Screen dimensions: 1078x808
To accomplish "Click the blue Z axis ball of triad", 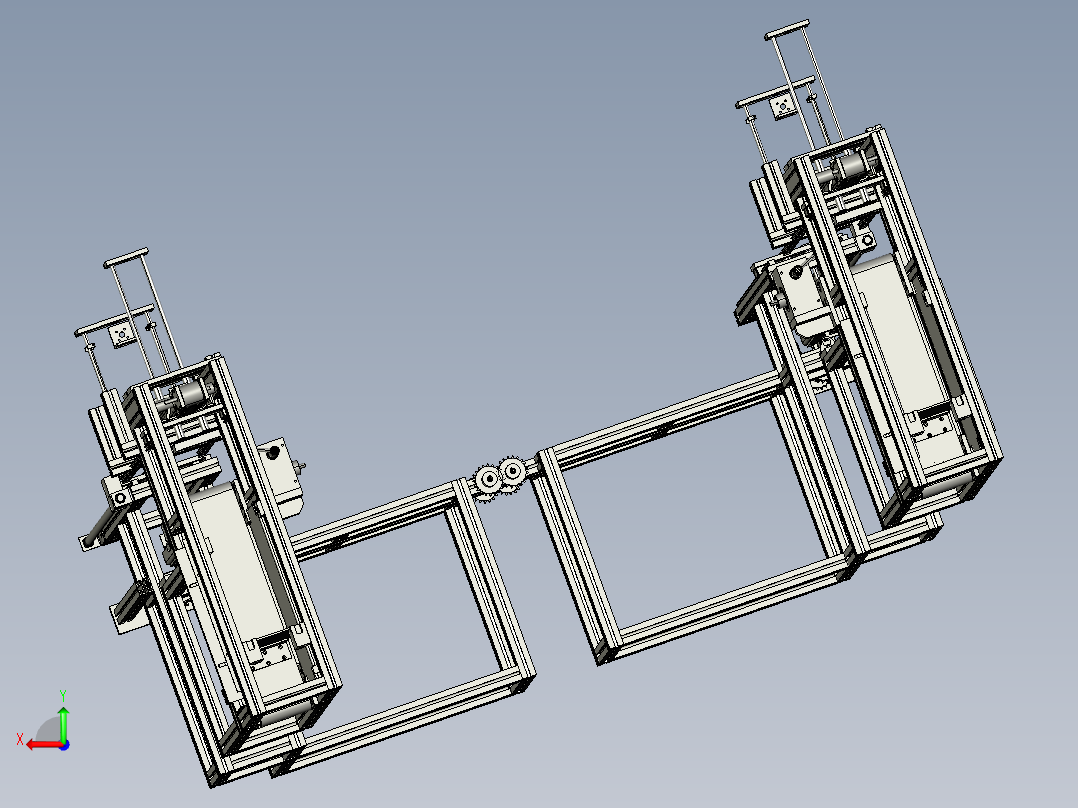I will pyautogui.click(x=64, y=745).
